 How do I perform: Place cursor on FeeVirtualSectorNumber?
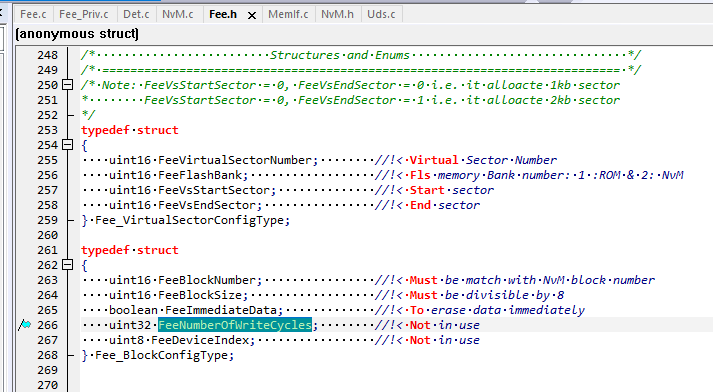(235, 160)
